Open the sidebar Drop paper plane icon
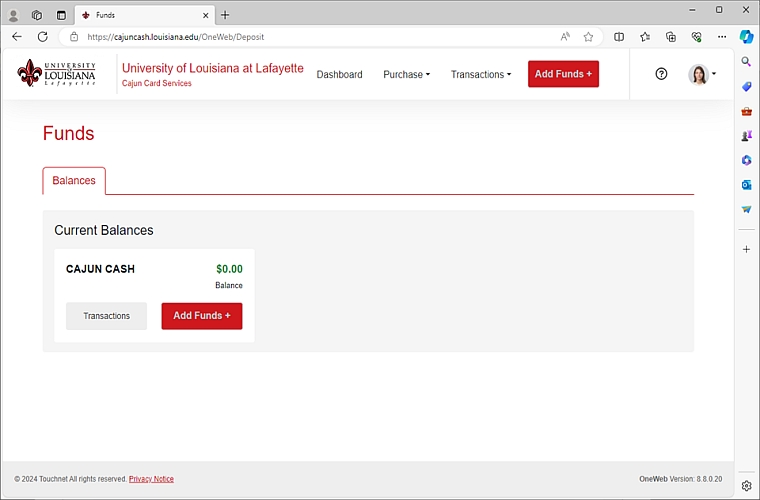The width and height of the screenshot is (760, 500). (x=746, y=209)
